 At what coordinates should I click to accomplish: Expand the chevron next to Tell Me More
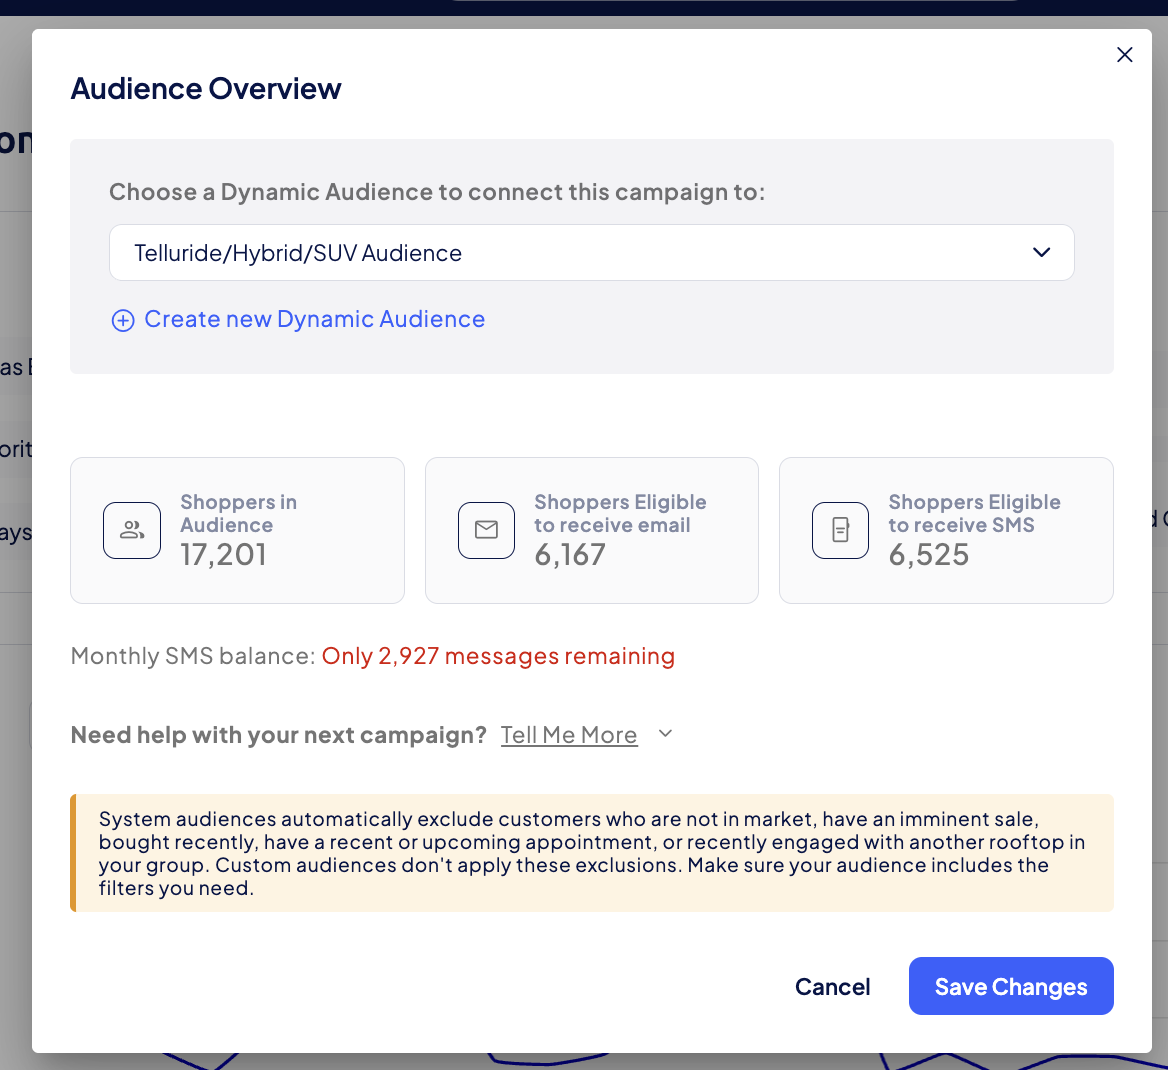tap(666, 734)
